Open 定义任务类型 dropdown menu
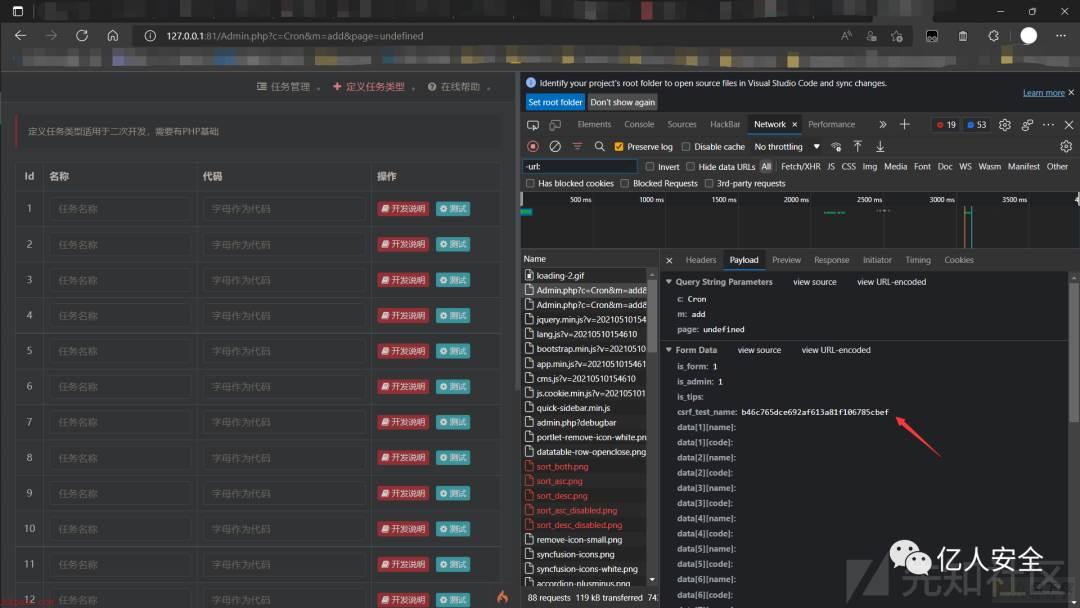Image resolution: width=1080 pixels, height=608 pixels. pos(374,87)
